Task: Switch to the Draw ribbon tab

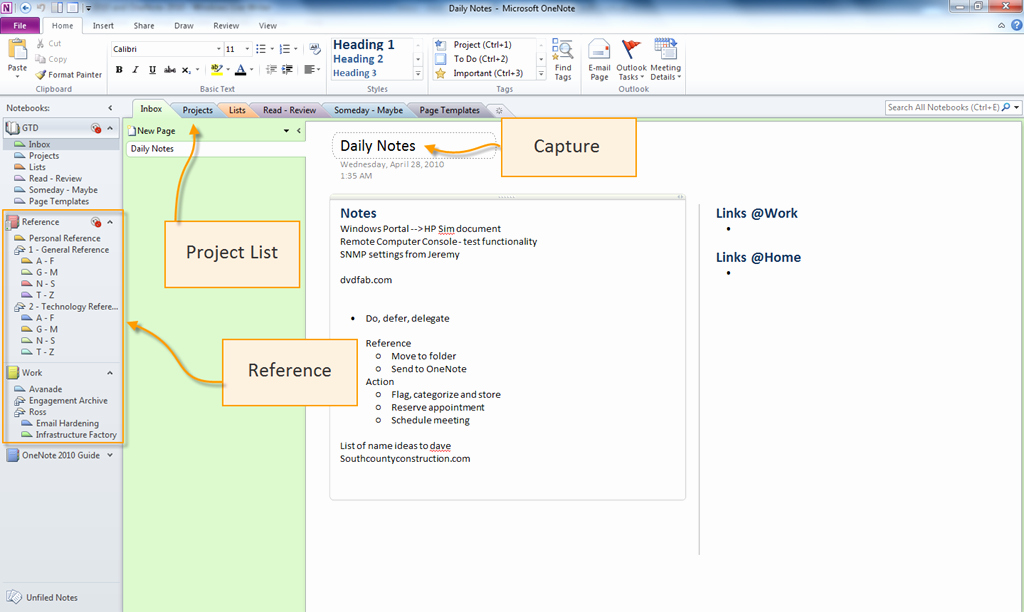Action: tap(184, 25)
